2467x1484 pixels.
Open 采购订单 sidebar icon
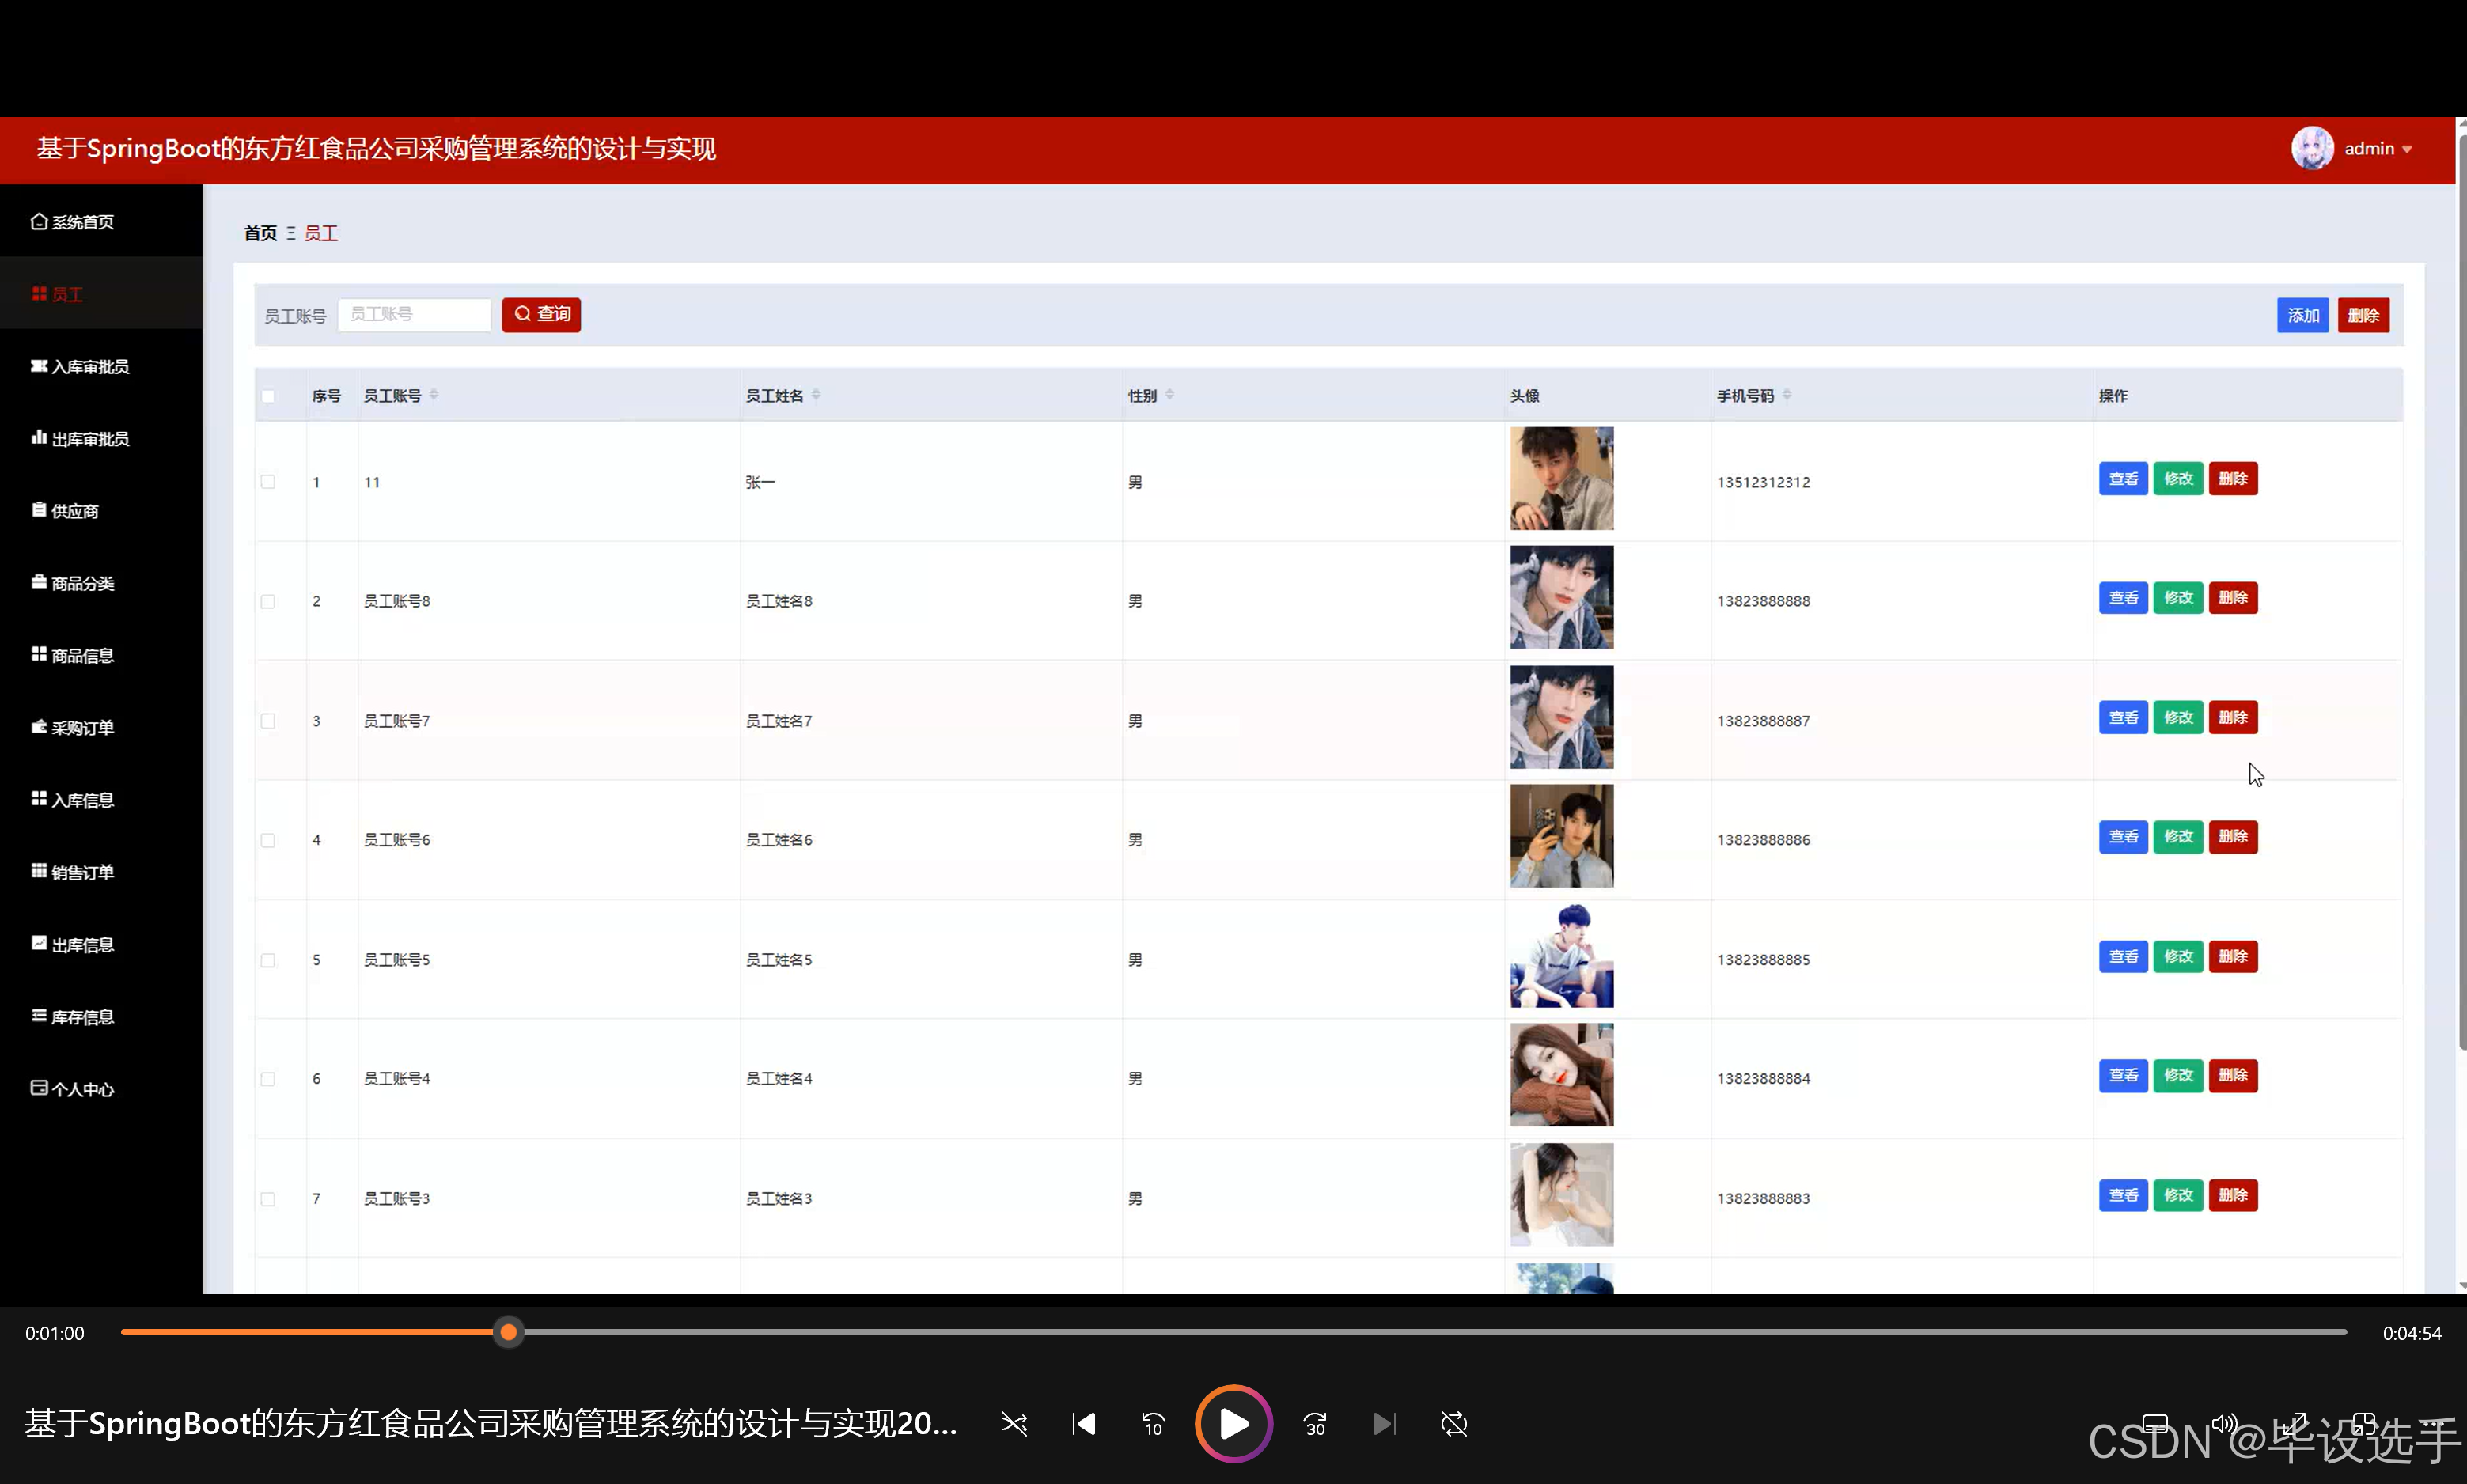(x=39, y=726)
